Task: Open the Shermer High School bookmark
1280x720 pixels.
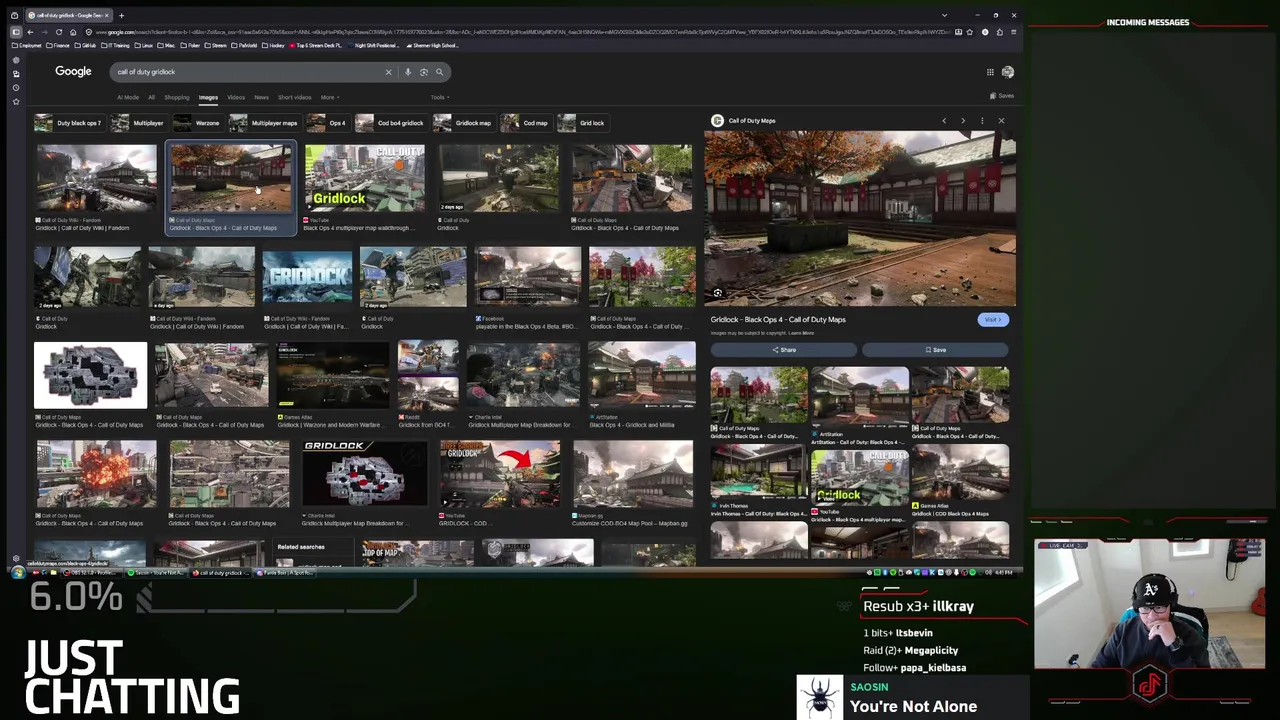Action: pos(434,46)
